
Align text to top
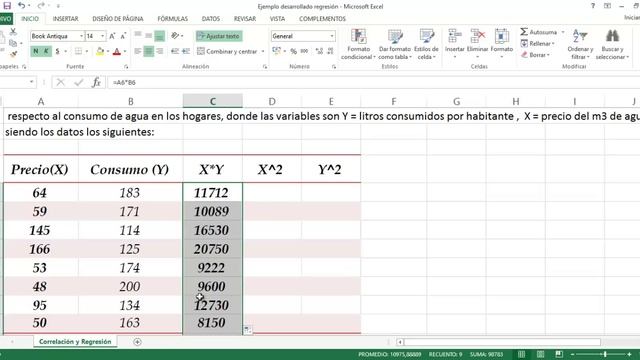138,35
